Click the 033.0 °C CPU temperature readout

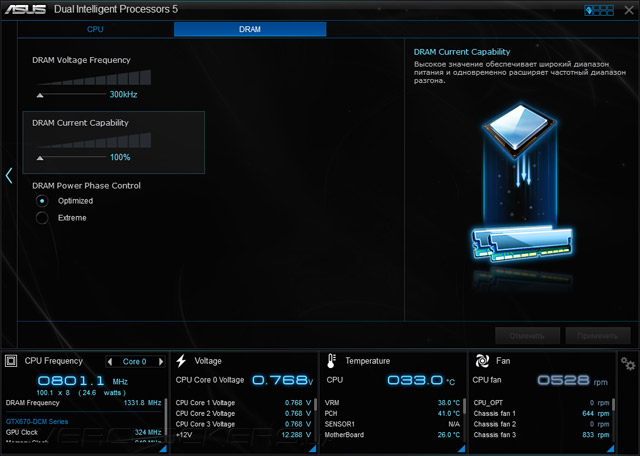pos(421,380)
